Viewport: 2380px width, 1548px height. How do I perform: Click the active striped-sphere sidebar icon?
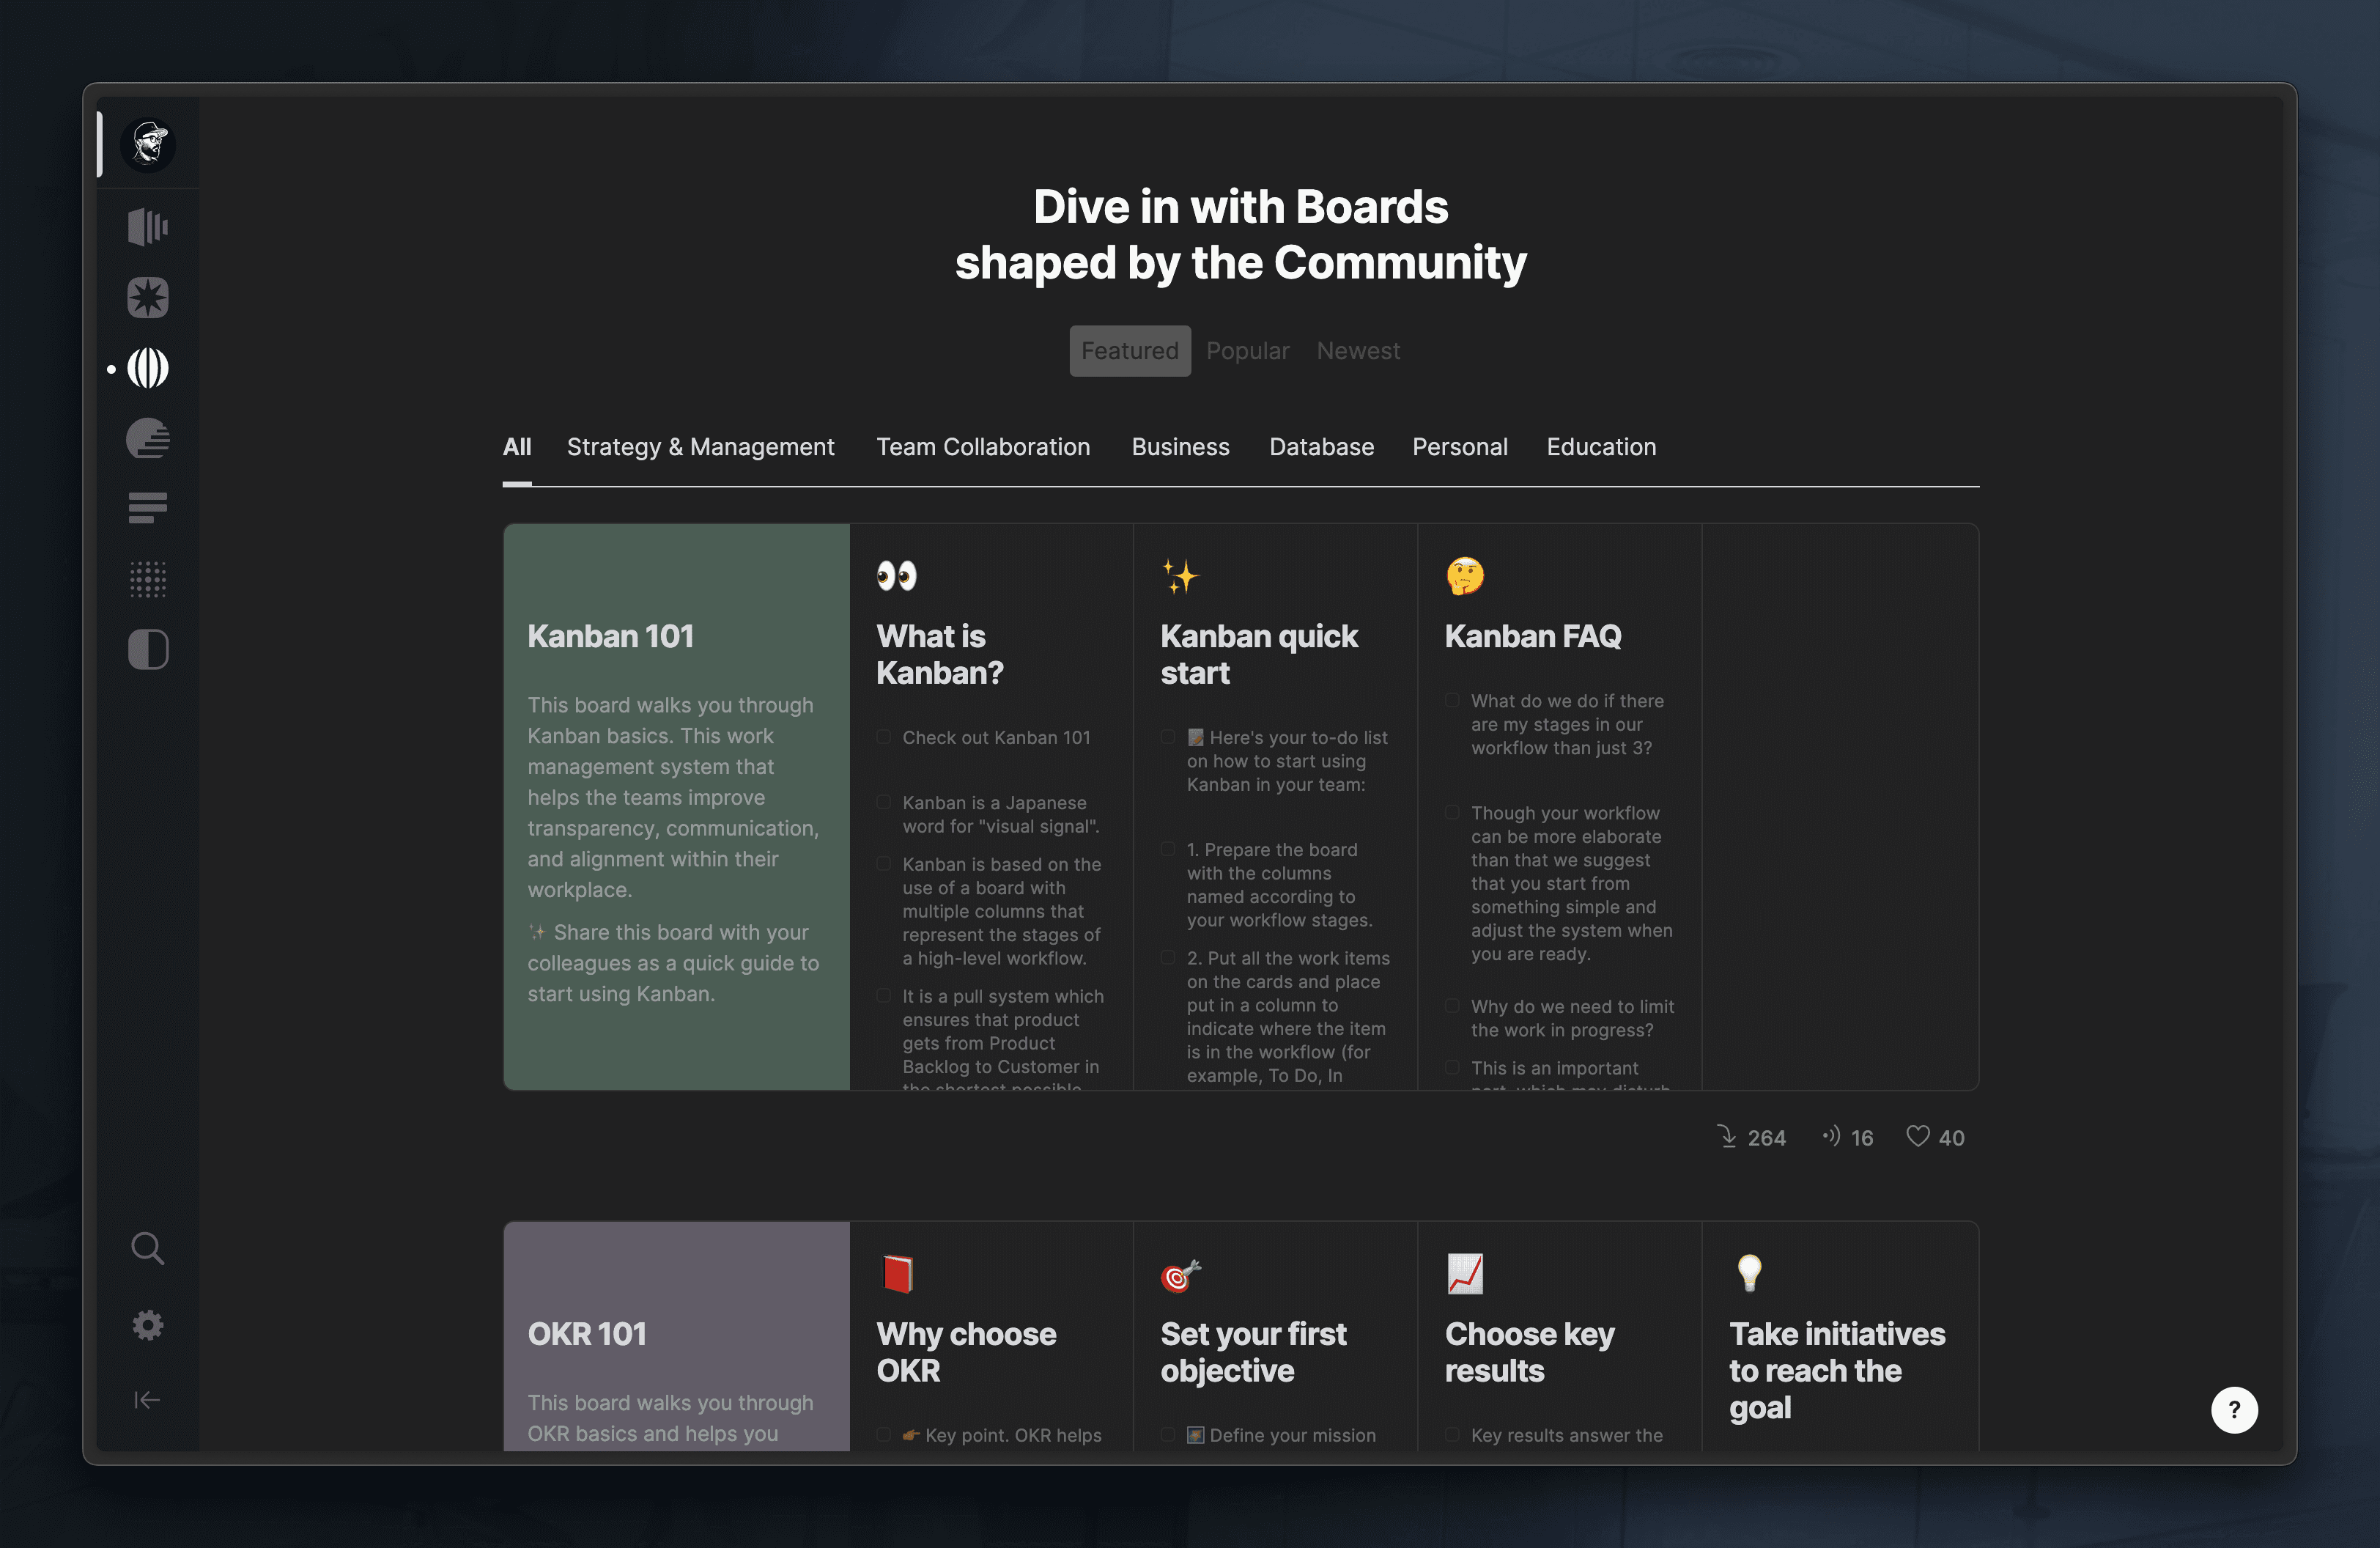tap(148, 368)
